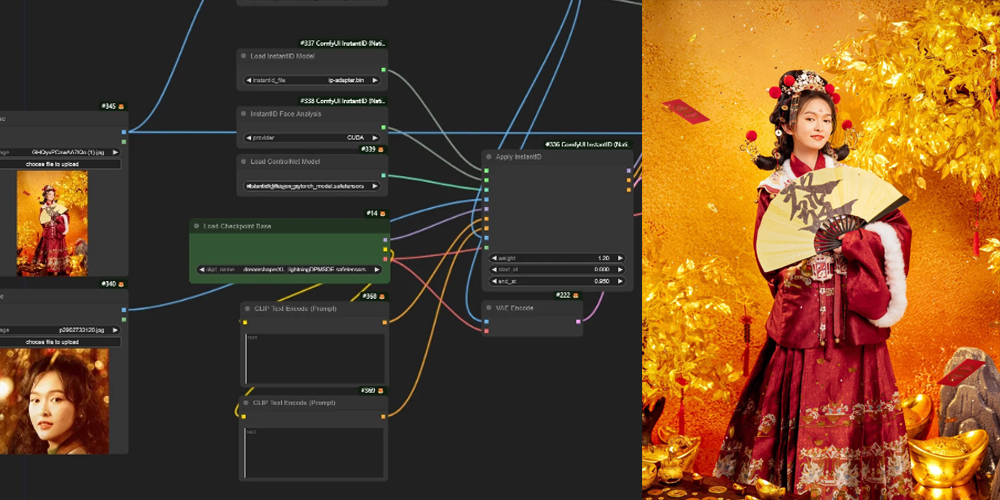Image resolution: width=1000 pixels, height=500 pixels.
Task: Open the instantid_file combo showing ip-adapter.bin
Action: tap(312, 80)
